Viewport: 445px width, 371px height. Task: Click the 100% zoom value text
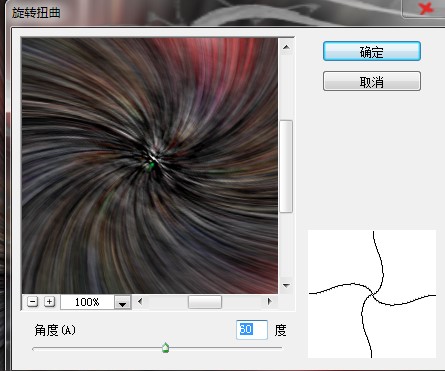(87, 302)
